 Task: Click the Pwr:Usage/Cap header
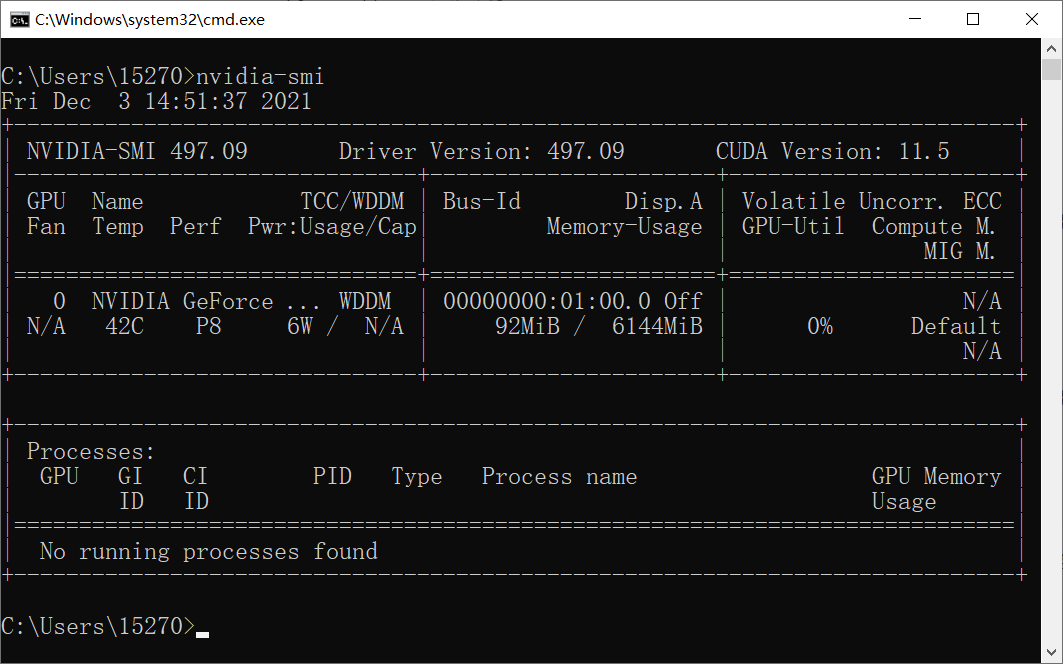332,227
